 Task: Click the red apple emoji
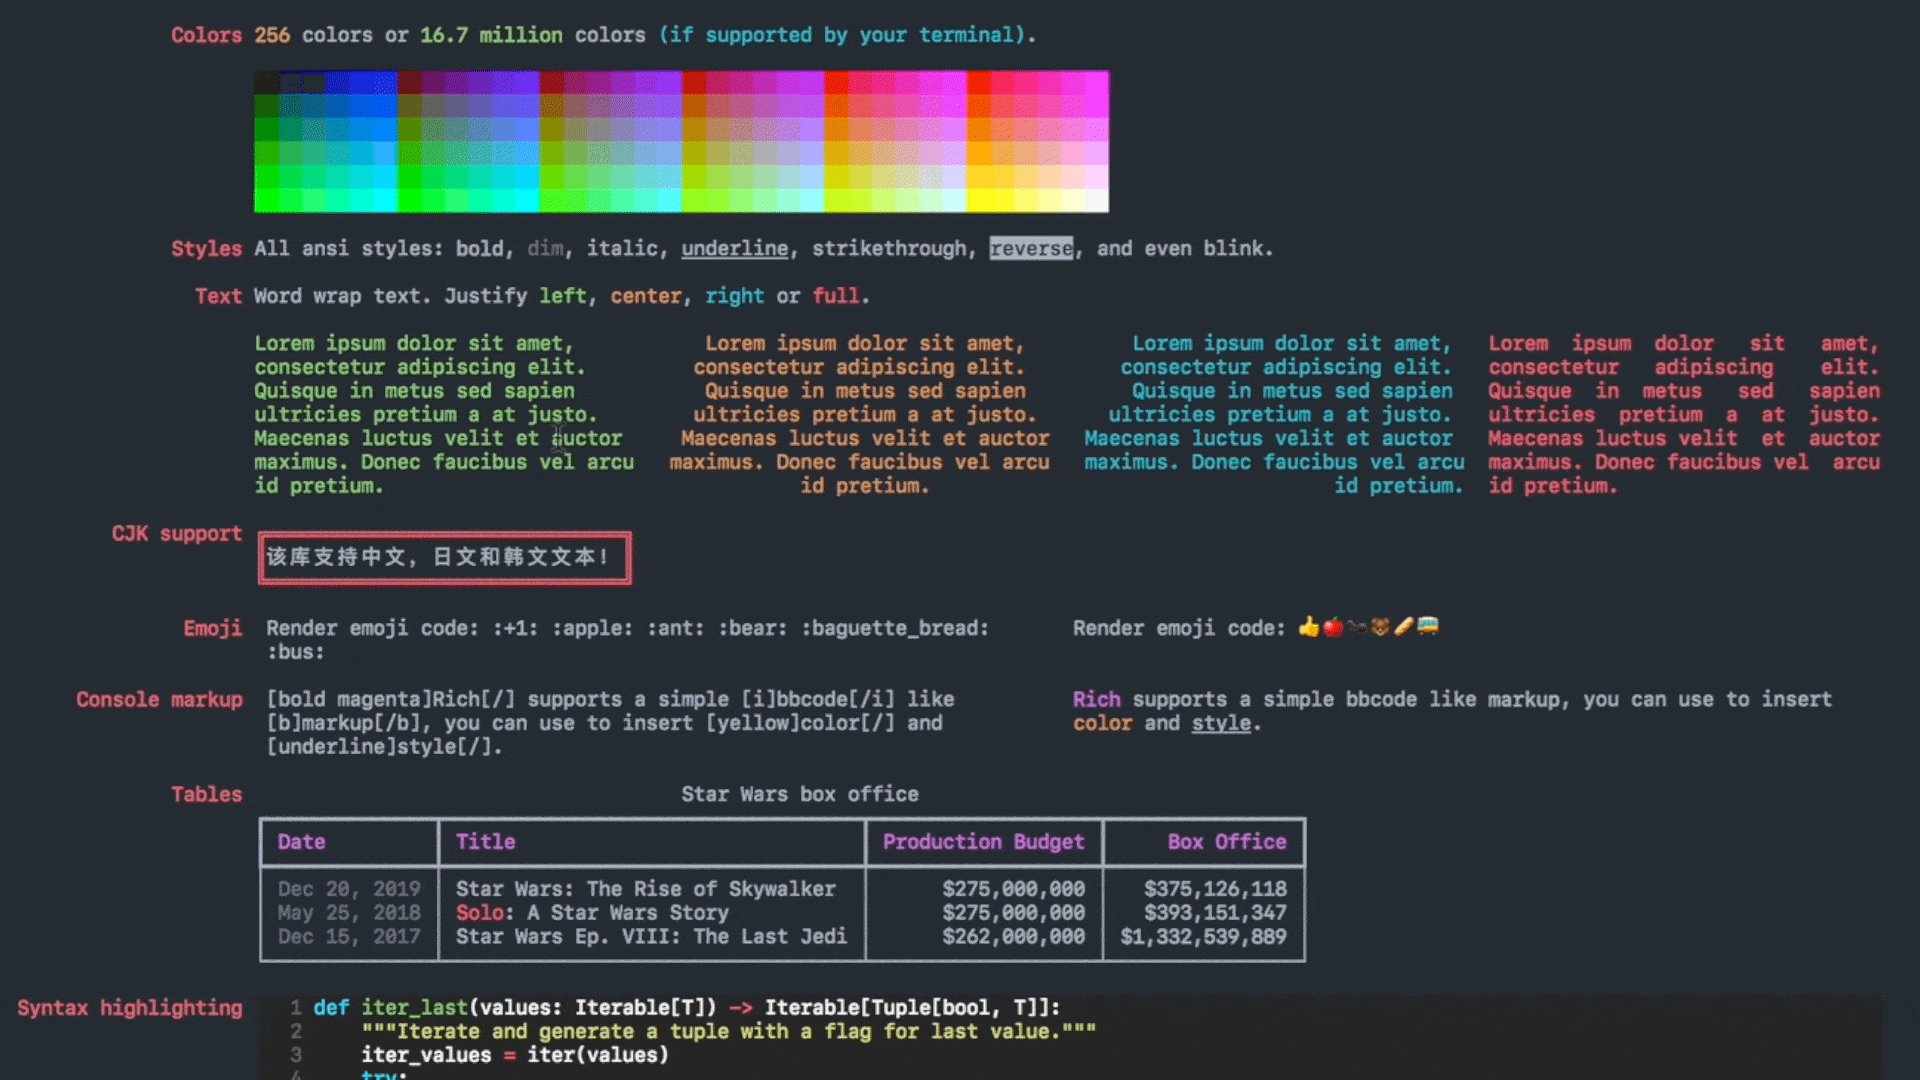tap(1332, 627)
